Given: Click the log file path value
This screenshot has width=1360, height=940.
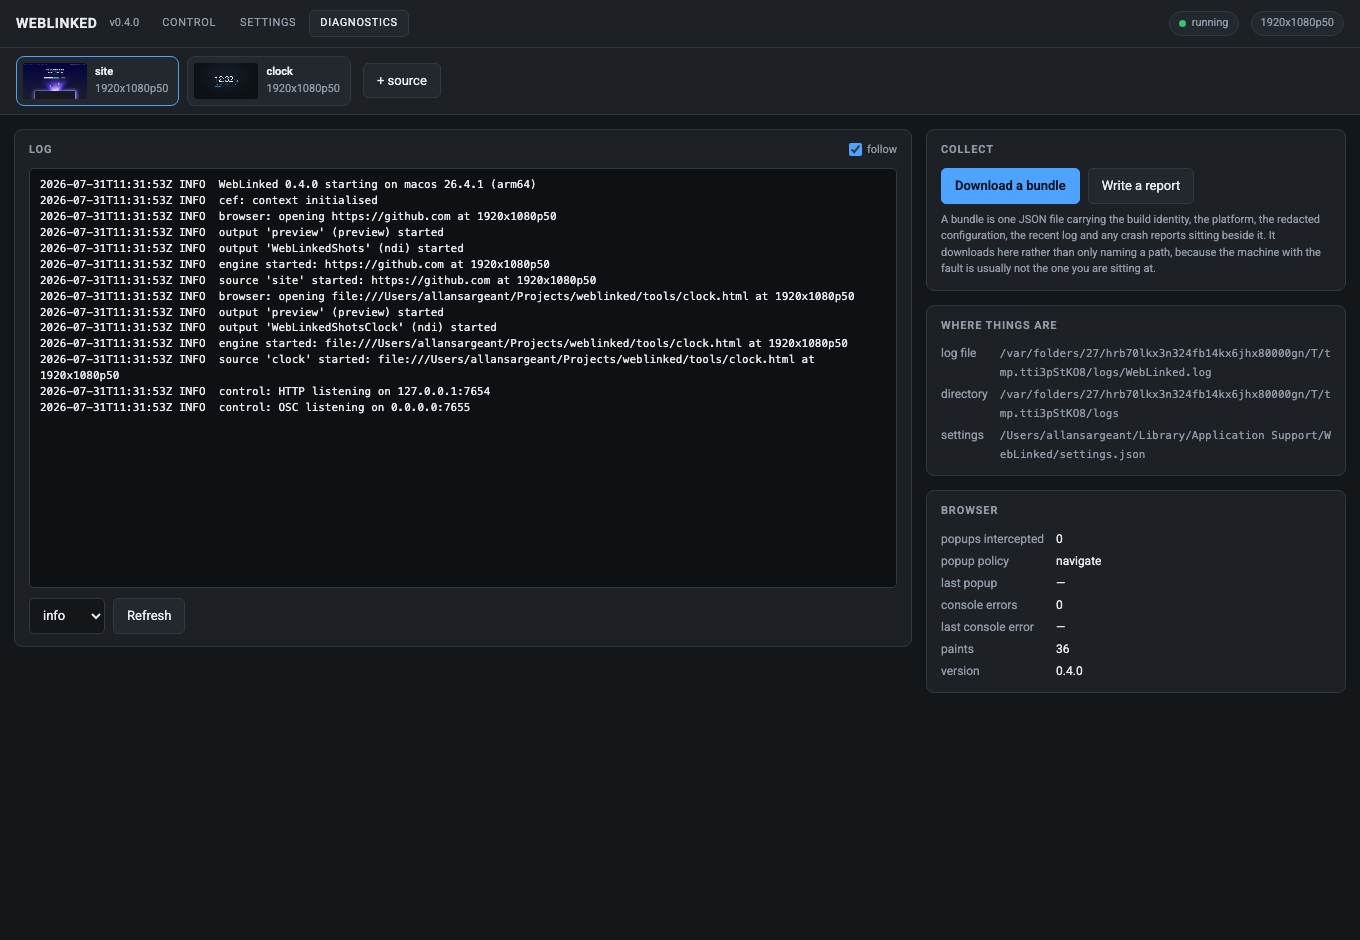Looking at the screenshot, I should [x=1165, y=363].
